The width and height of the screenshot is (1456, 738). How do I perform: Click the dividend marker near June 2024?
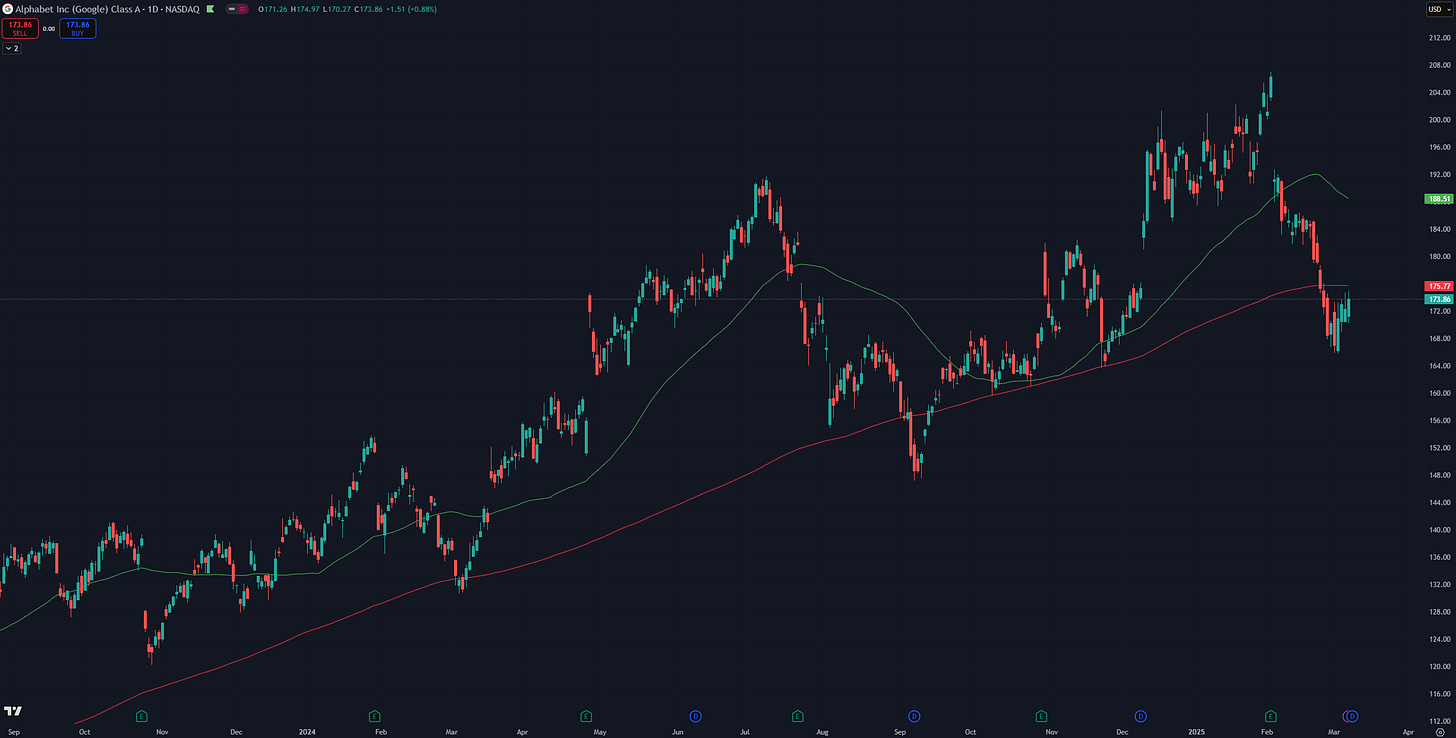[694, 716]
